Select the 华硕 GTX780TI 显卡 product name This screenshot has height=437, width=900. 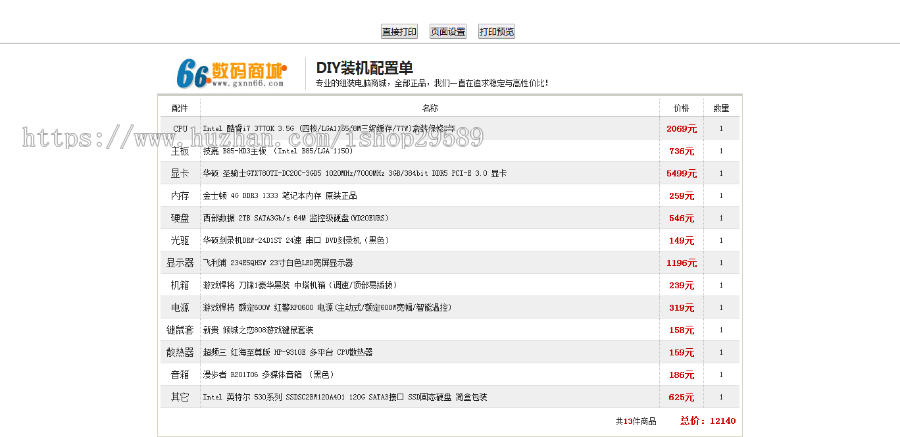[354, 173]
